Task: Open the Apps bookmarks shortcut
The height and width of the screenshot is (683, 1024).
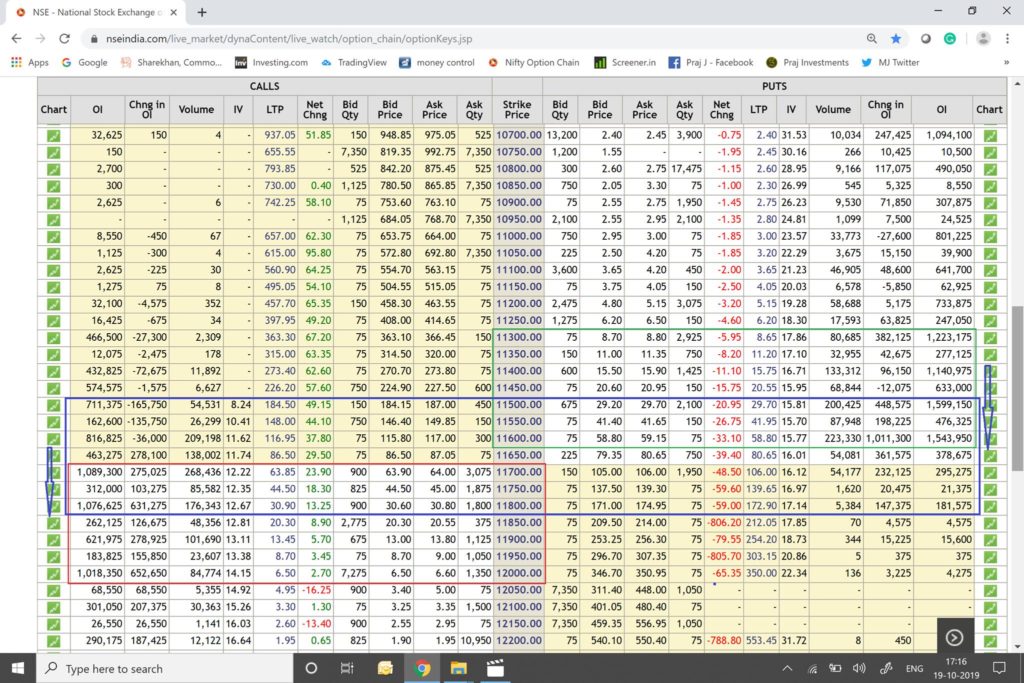Action: pyautogui.click(x=30, y=62)
